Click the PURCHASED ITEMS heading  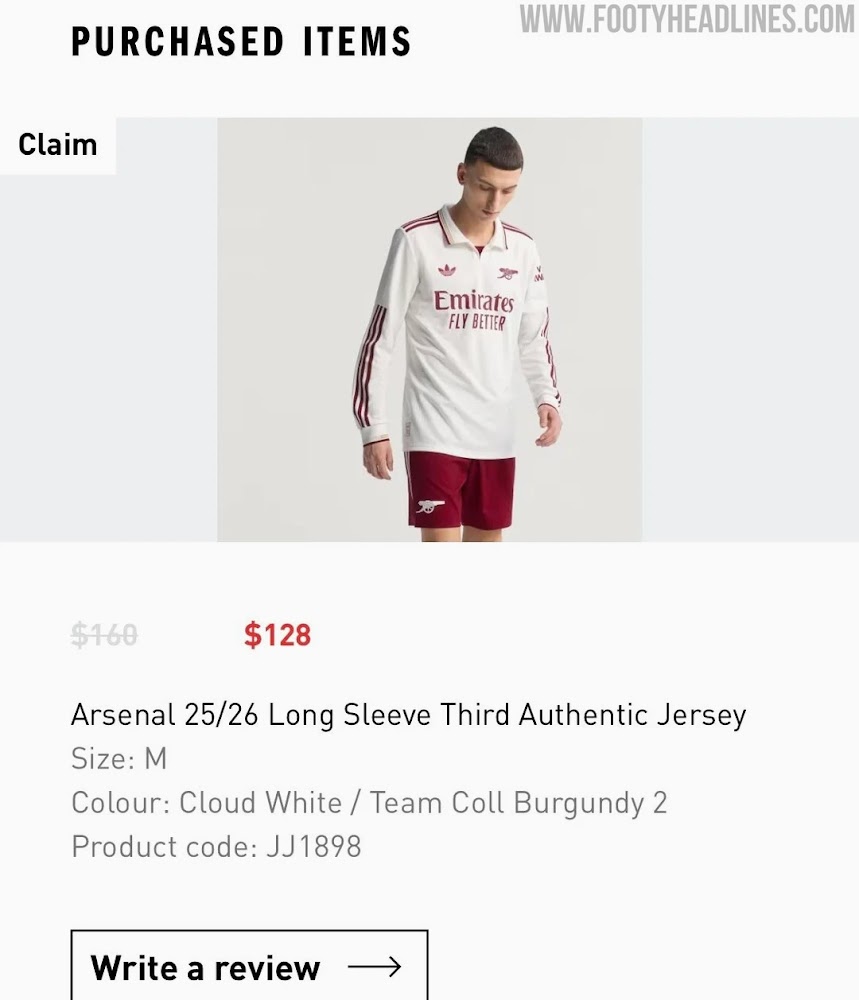[241, 42]
